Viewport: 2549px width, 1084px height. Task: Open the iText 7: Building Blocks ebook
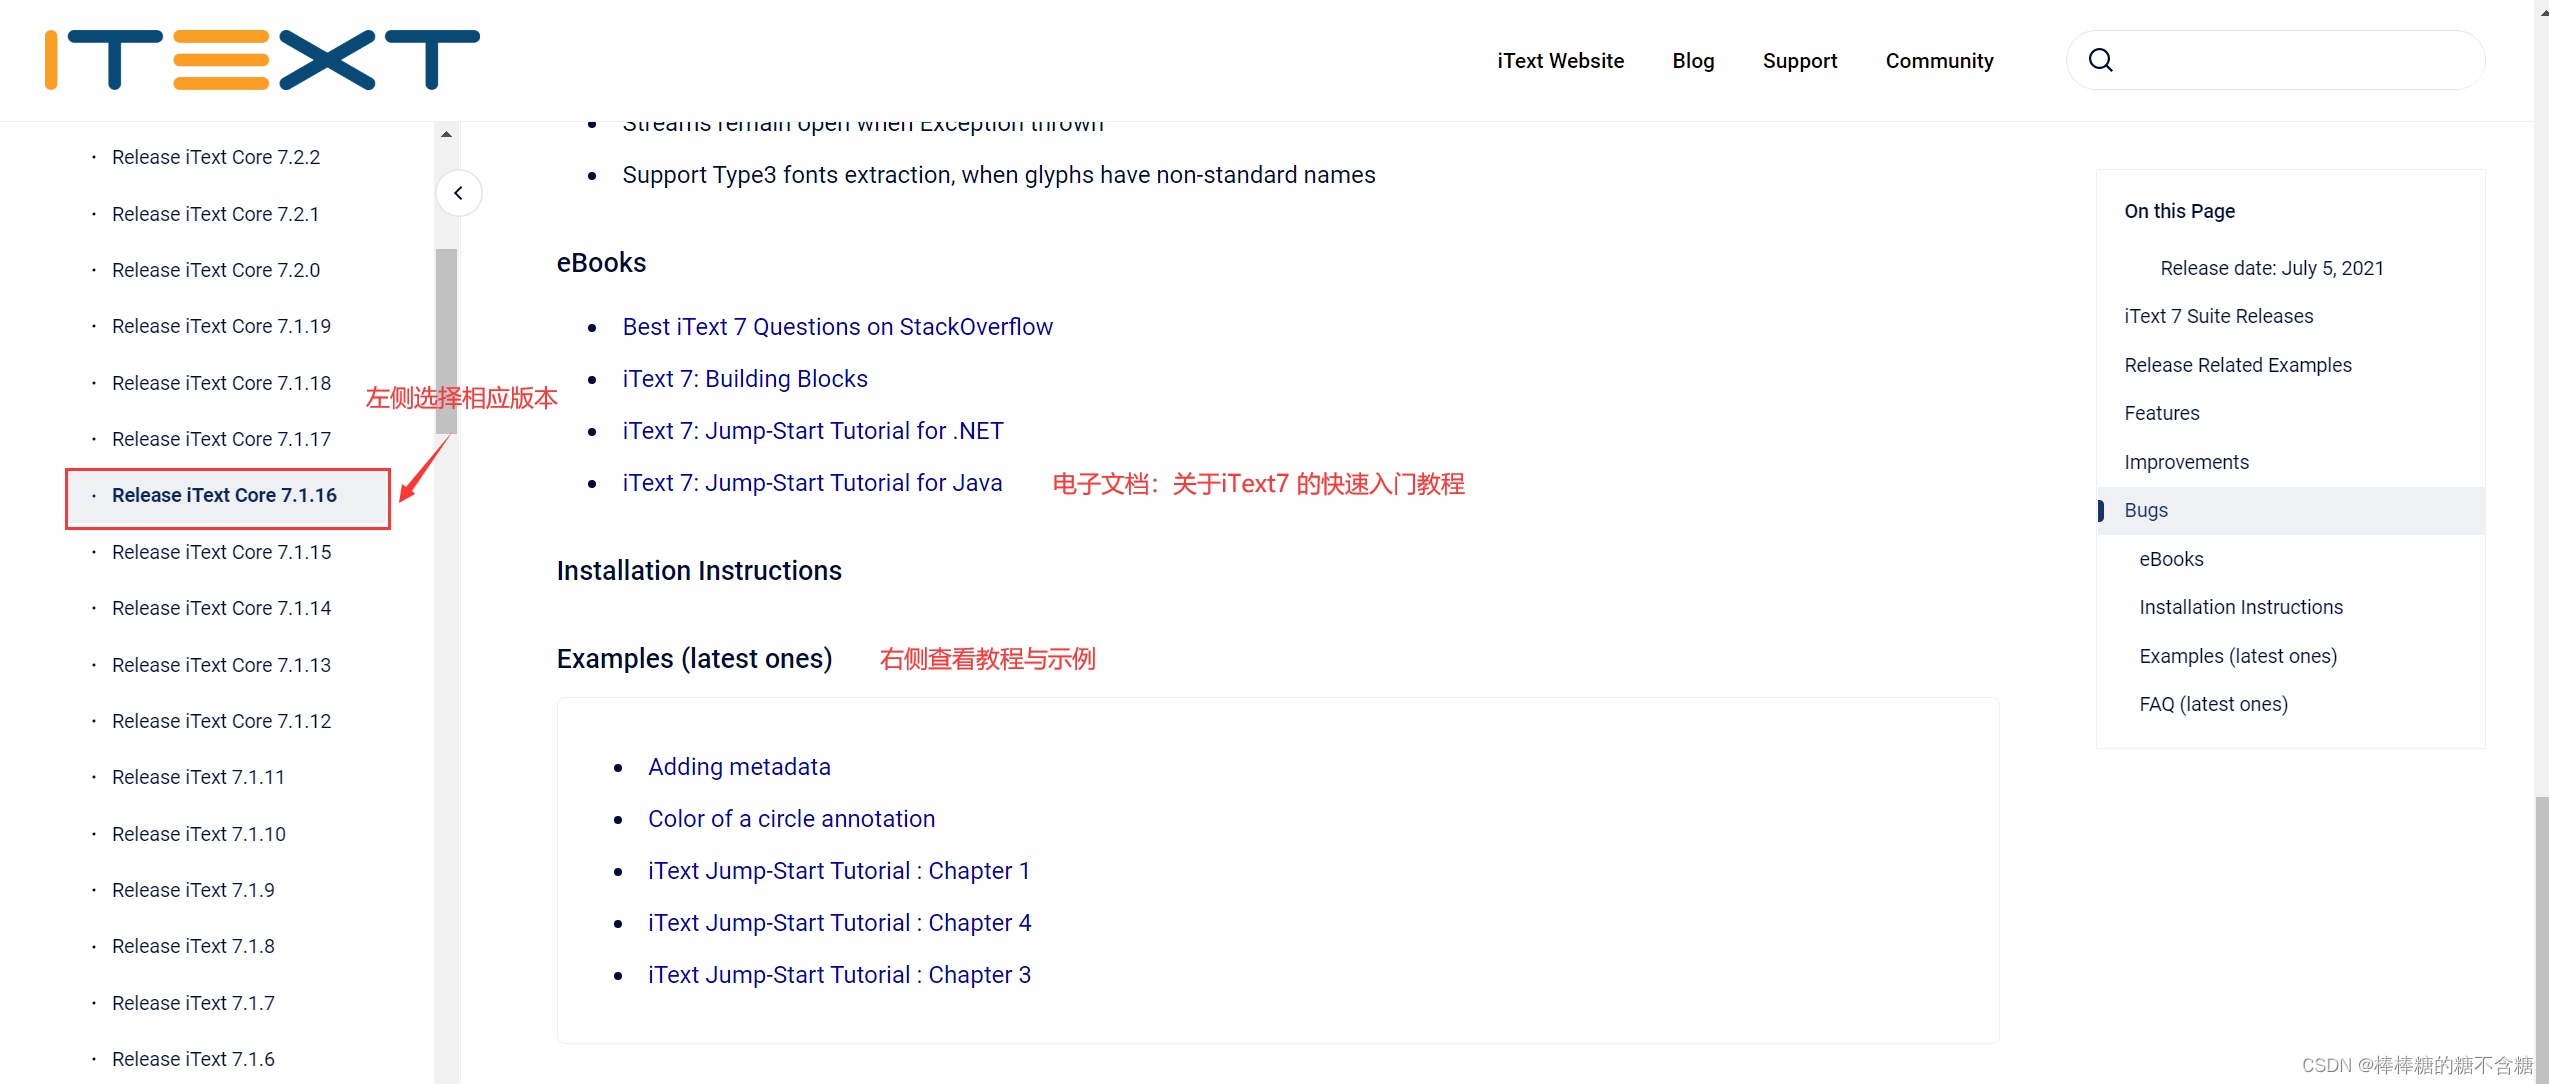[745, 379]
